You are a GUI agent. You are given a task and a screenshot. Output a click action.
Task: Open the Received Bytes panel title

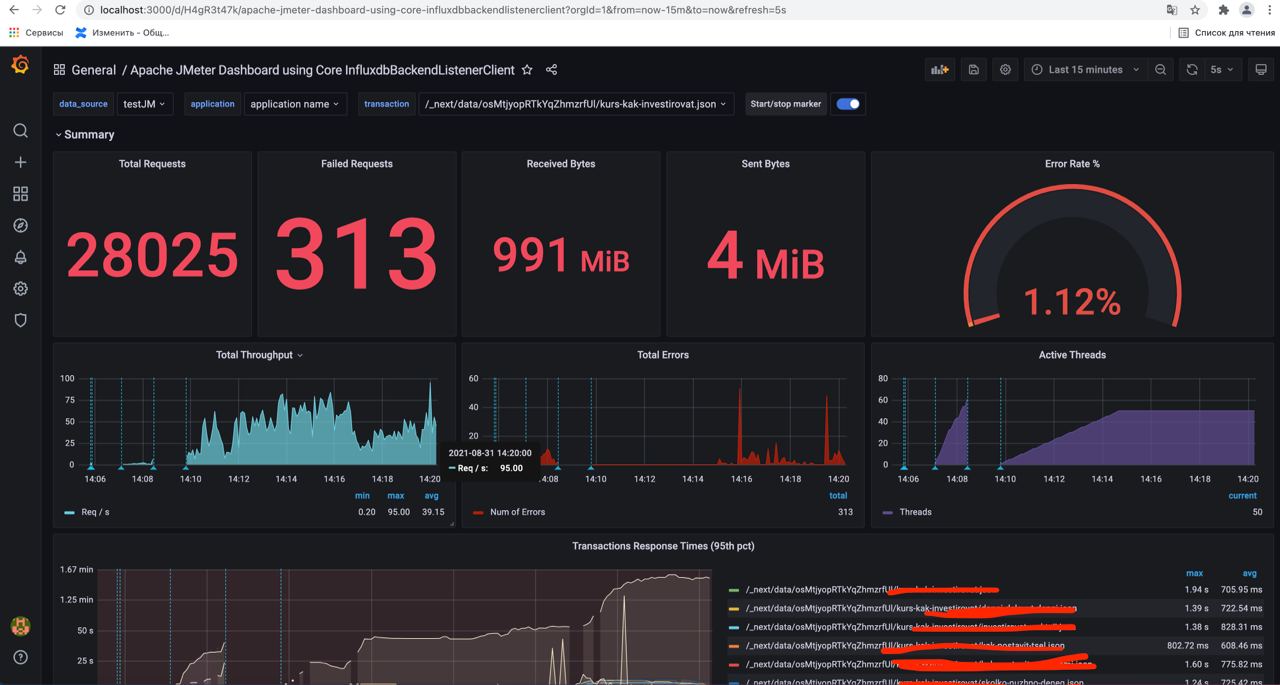[561, 164]
